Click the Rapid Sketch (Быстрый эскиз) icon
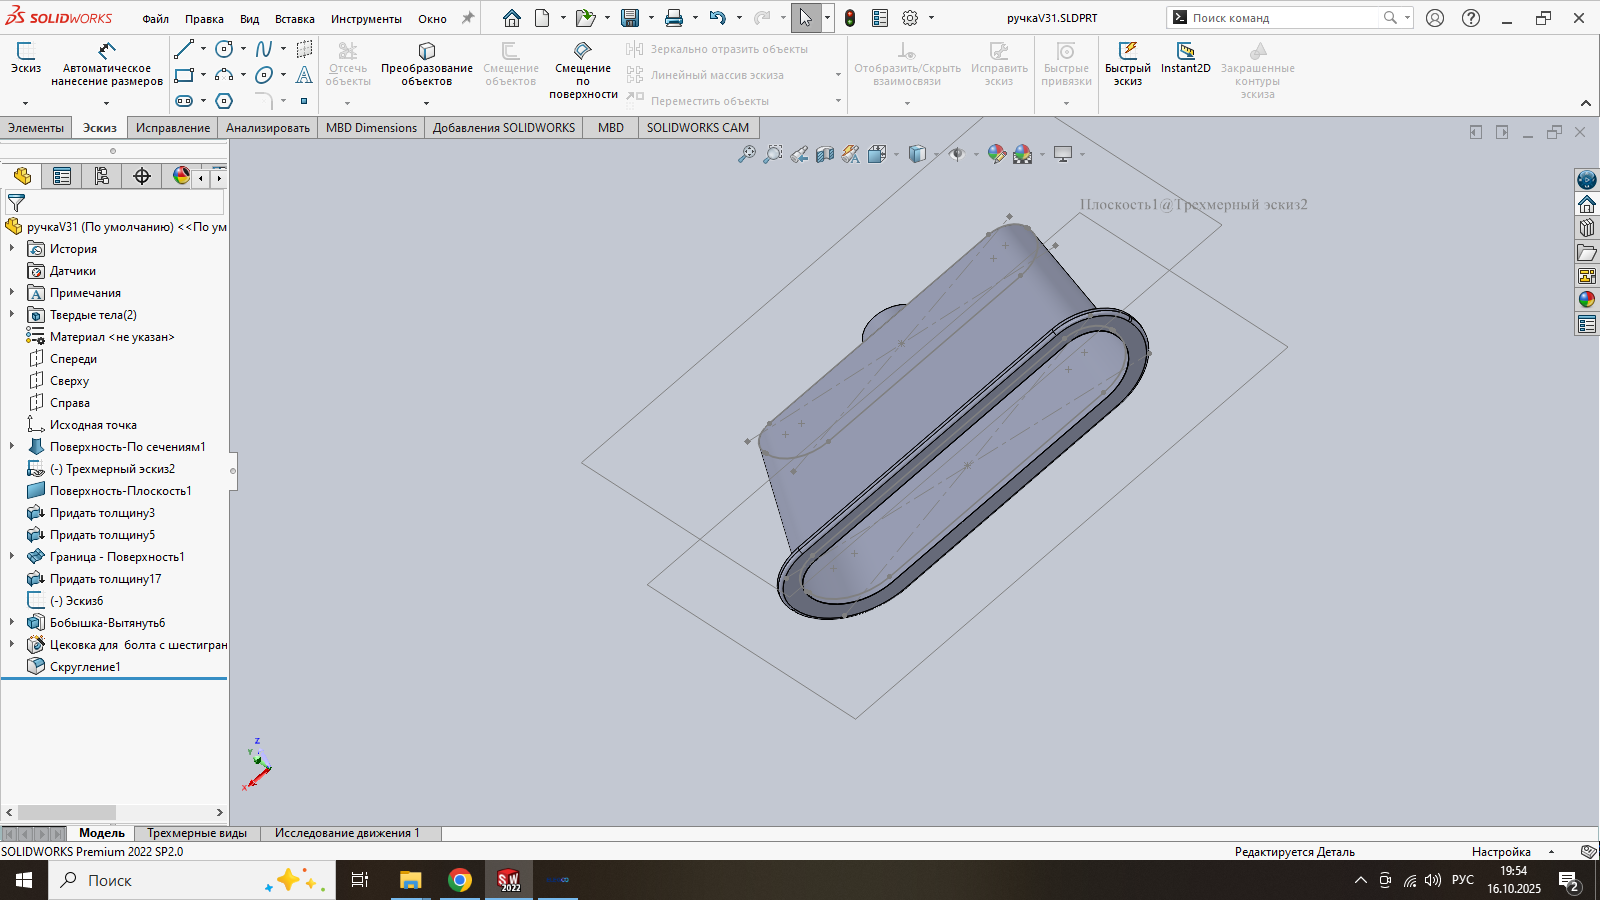Image resolution: width=1600 pixels, height=900 pixels. (1127, 51)
